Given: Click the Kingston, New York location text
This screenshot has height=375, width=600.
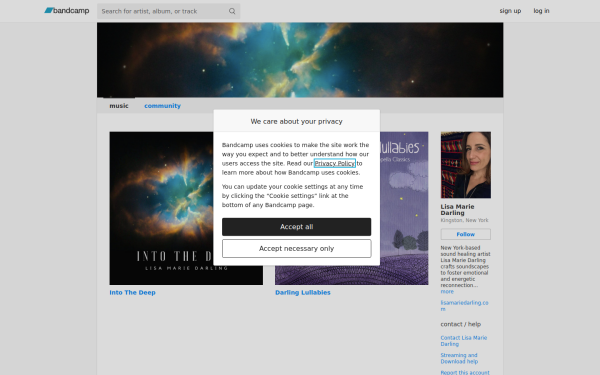Looking at the screenshot, I should (x=464, y=220).
